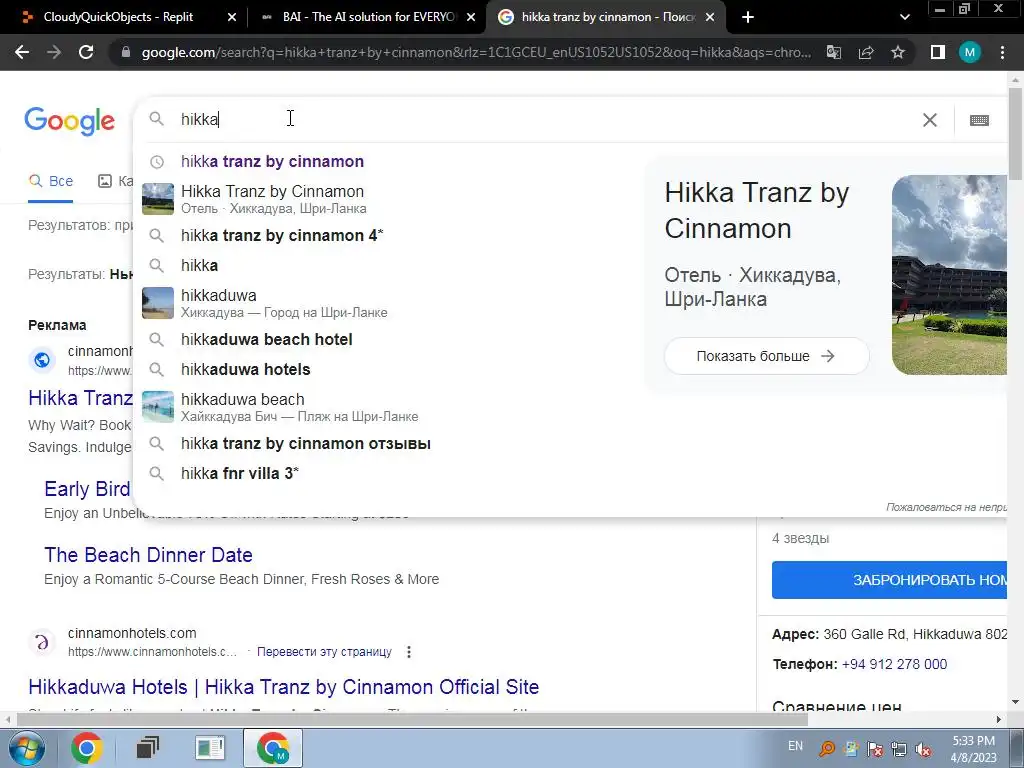This screenshot has width=1024, height=768.
Task: Open the stacked windows taskbar icon
Action: point(148,748)
